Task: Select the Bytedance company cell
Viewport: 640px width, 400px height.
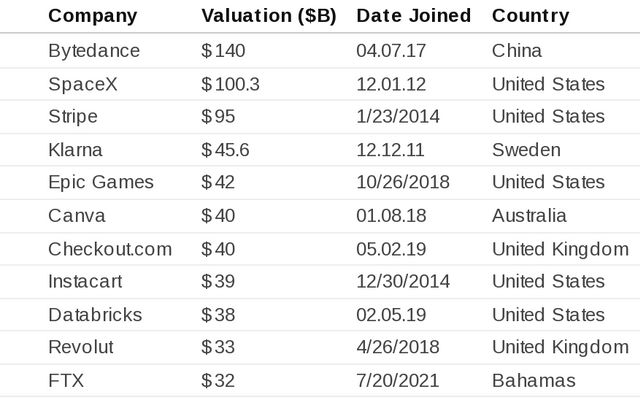Action: [x=94, y=50]
